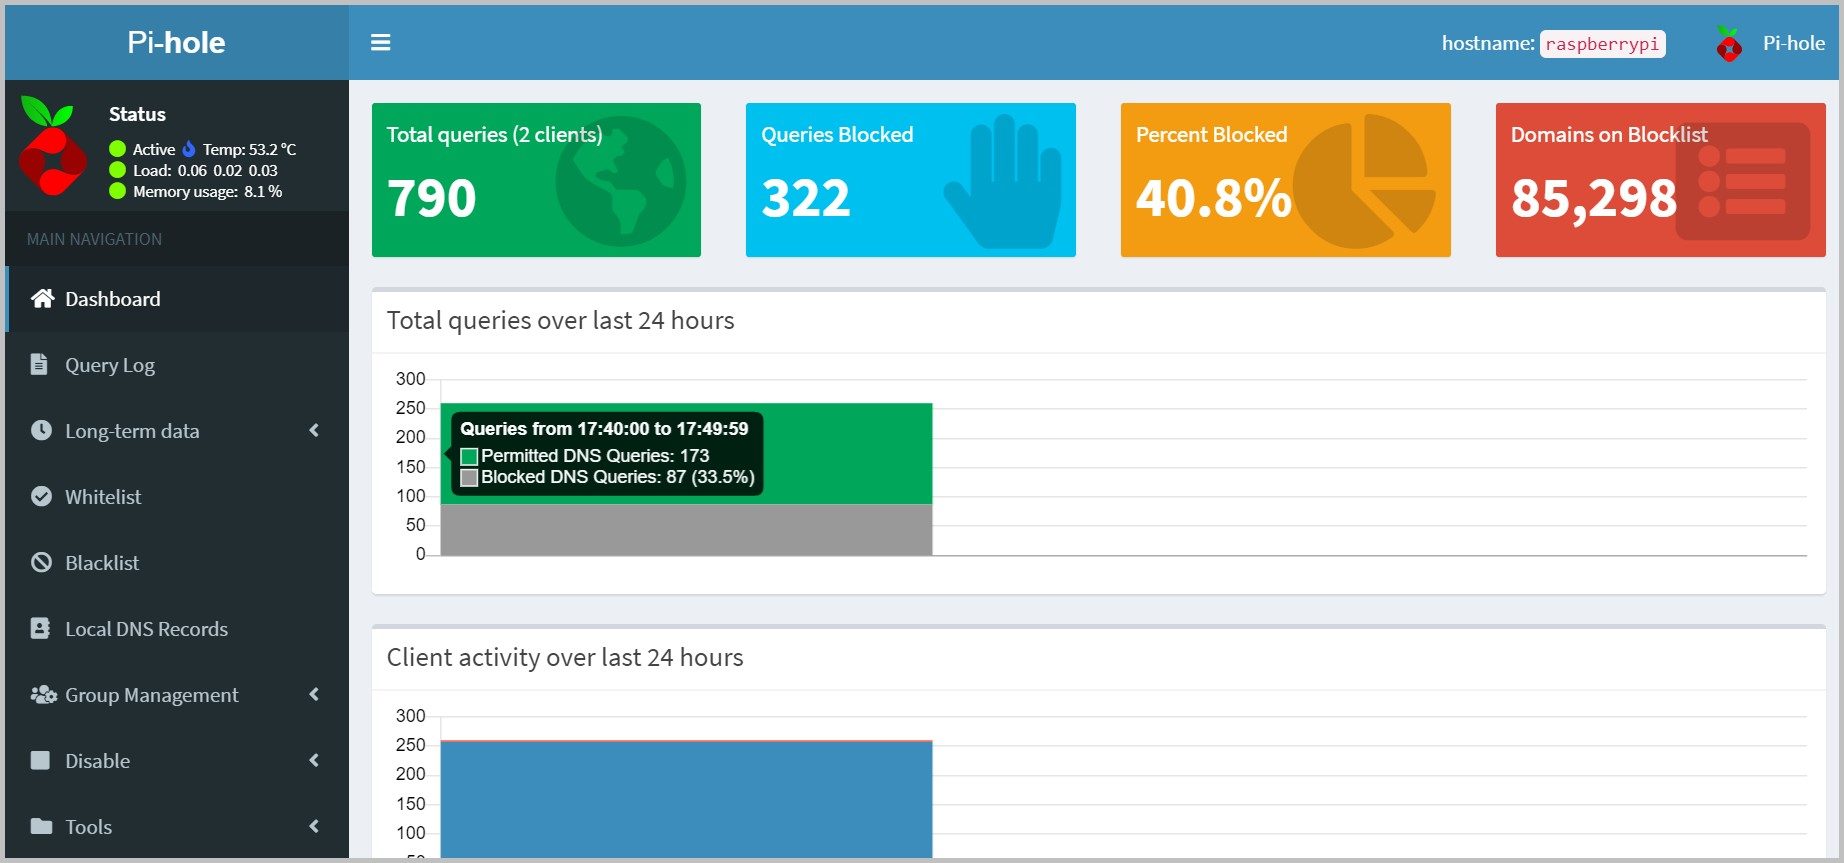Screen dimensions: 1844x863
Task: Click the 'Load: 0.06 0.02 0.03' status text
Action: (x=205, y=170)
